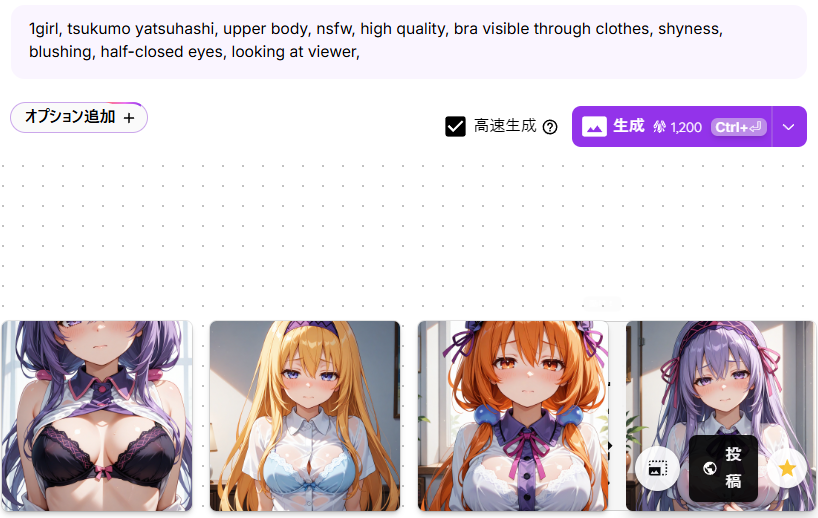
Task: Open the orange-haired character thumbnail
Action: click(x=513, y=416)
